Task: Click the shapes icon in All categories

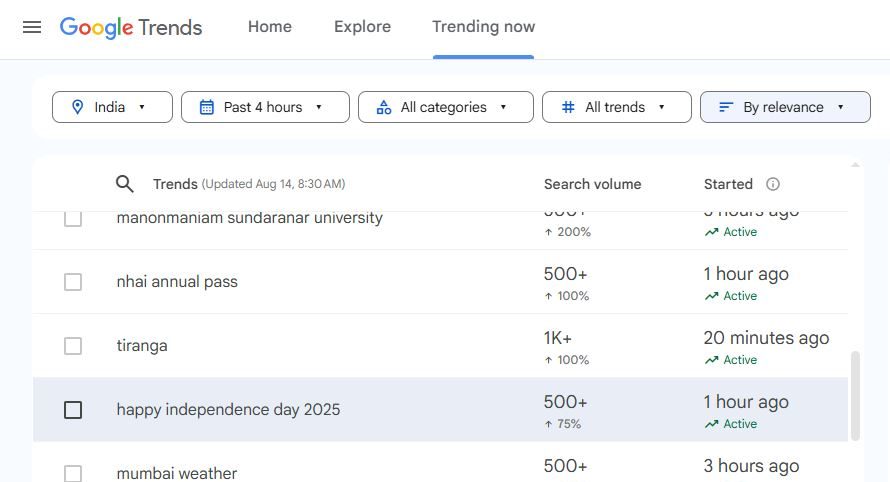Action: click(384, 107)
